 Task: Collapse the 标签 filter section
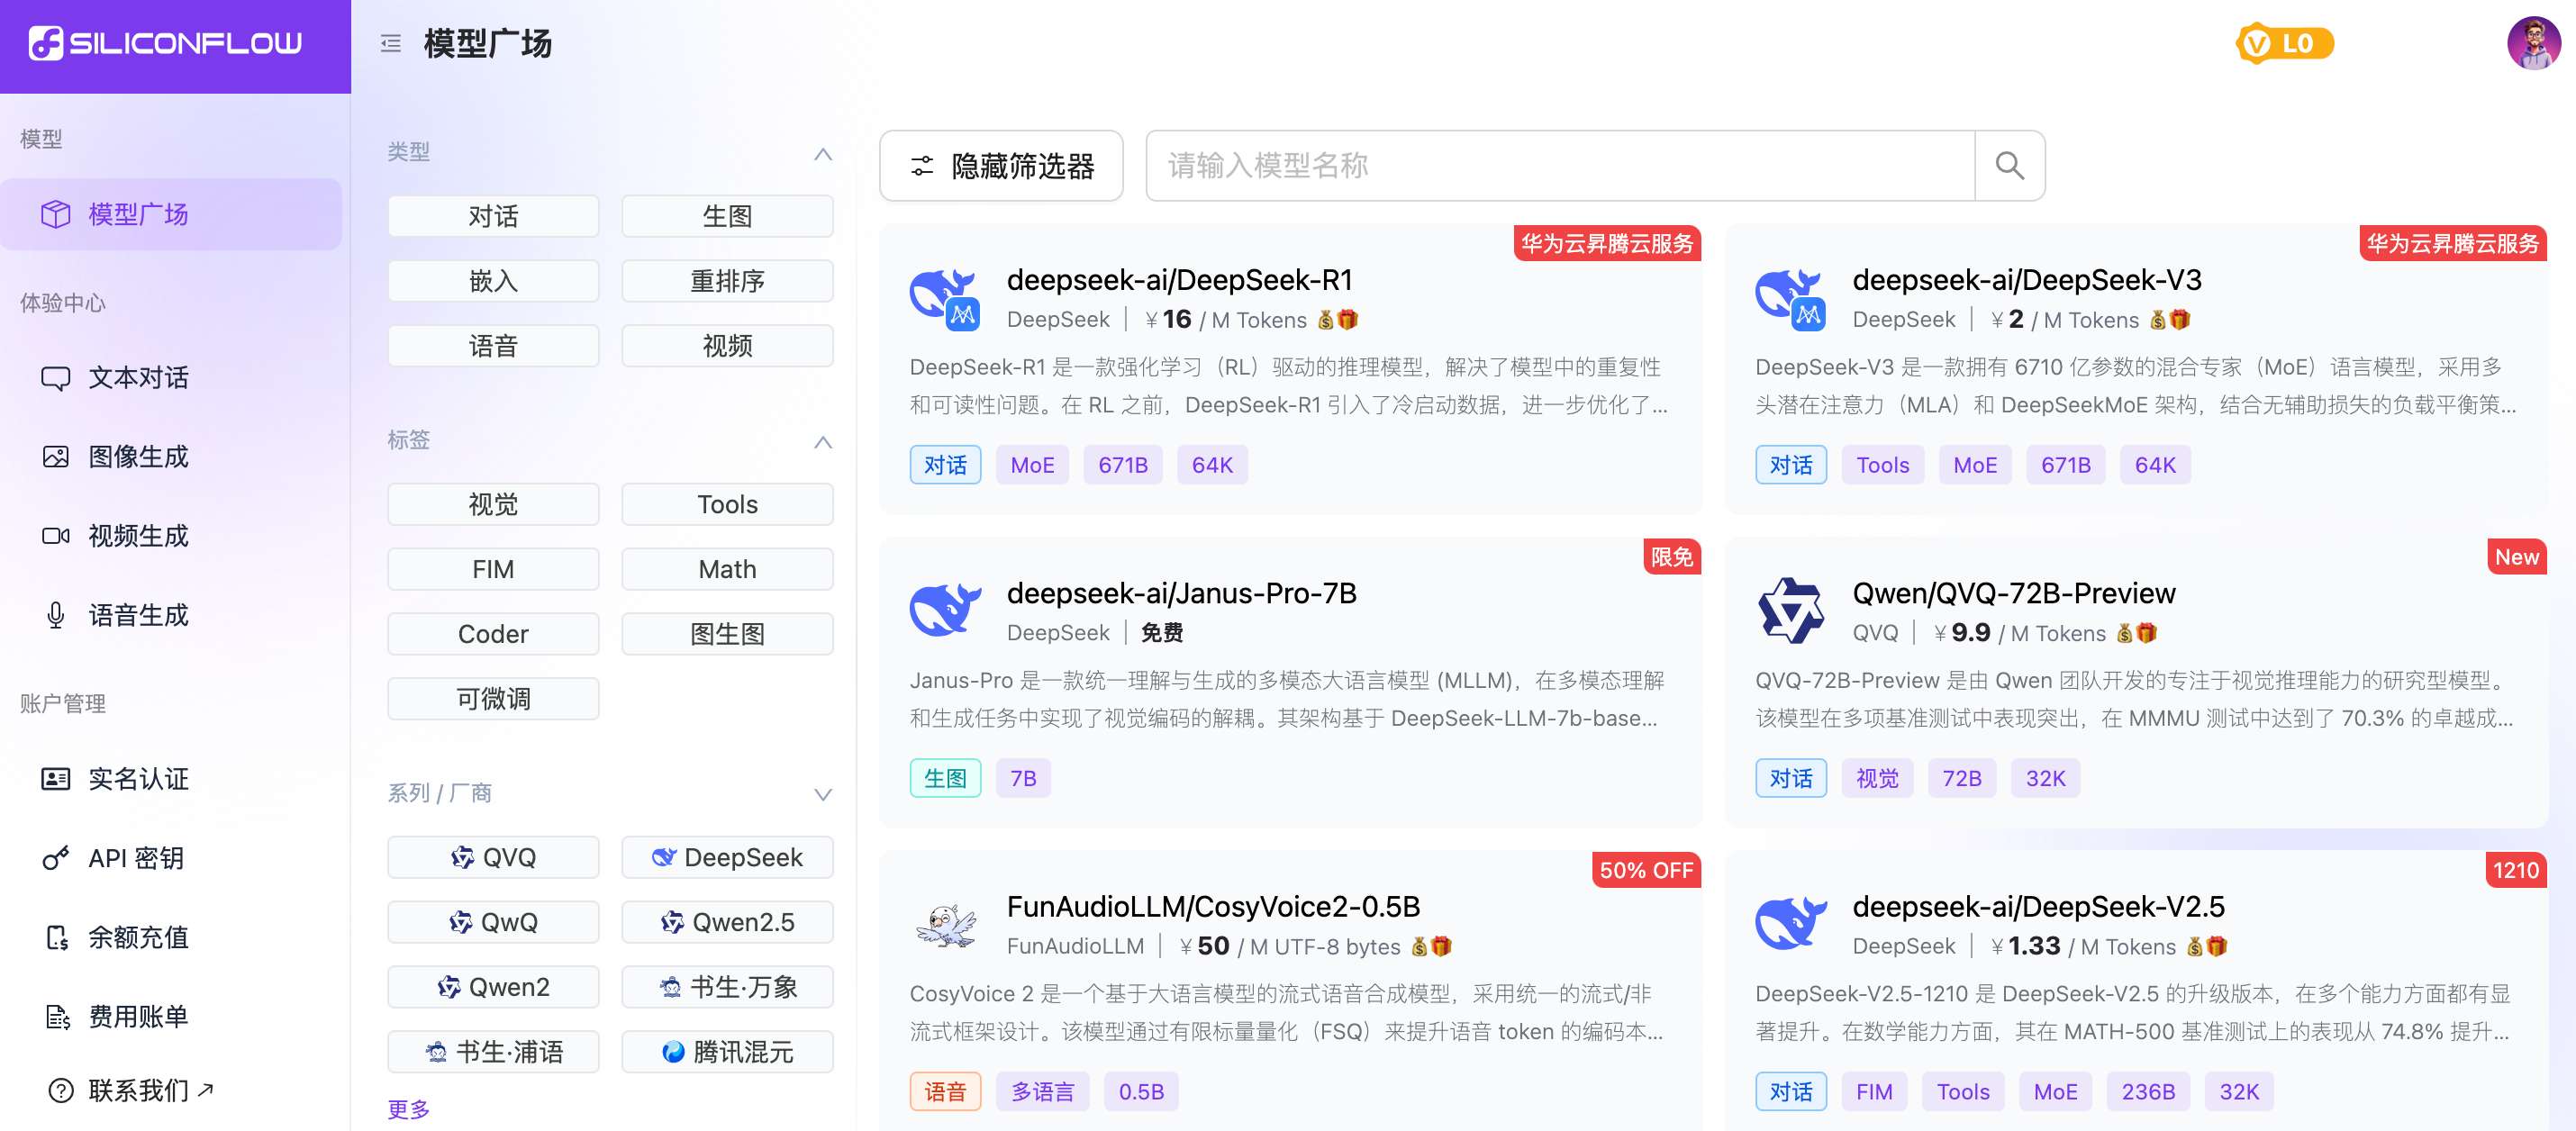pyautogui.click(x=822, y=442)
